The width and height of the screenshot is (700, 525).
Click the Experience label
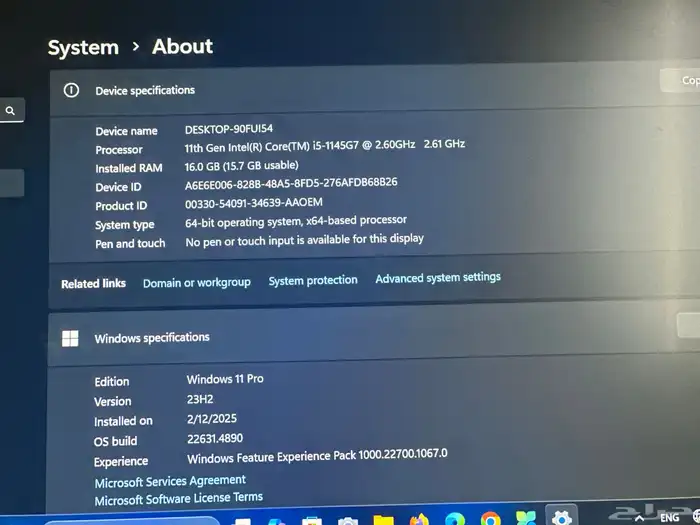[121, 462]
